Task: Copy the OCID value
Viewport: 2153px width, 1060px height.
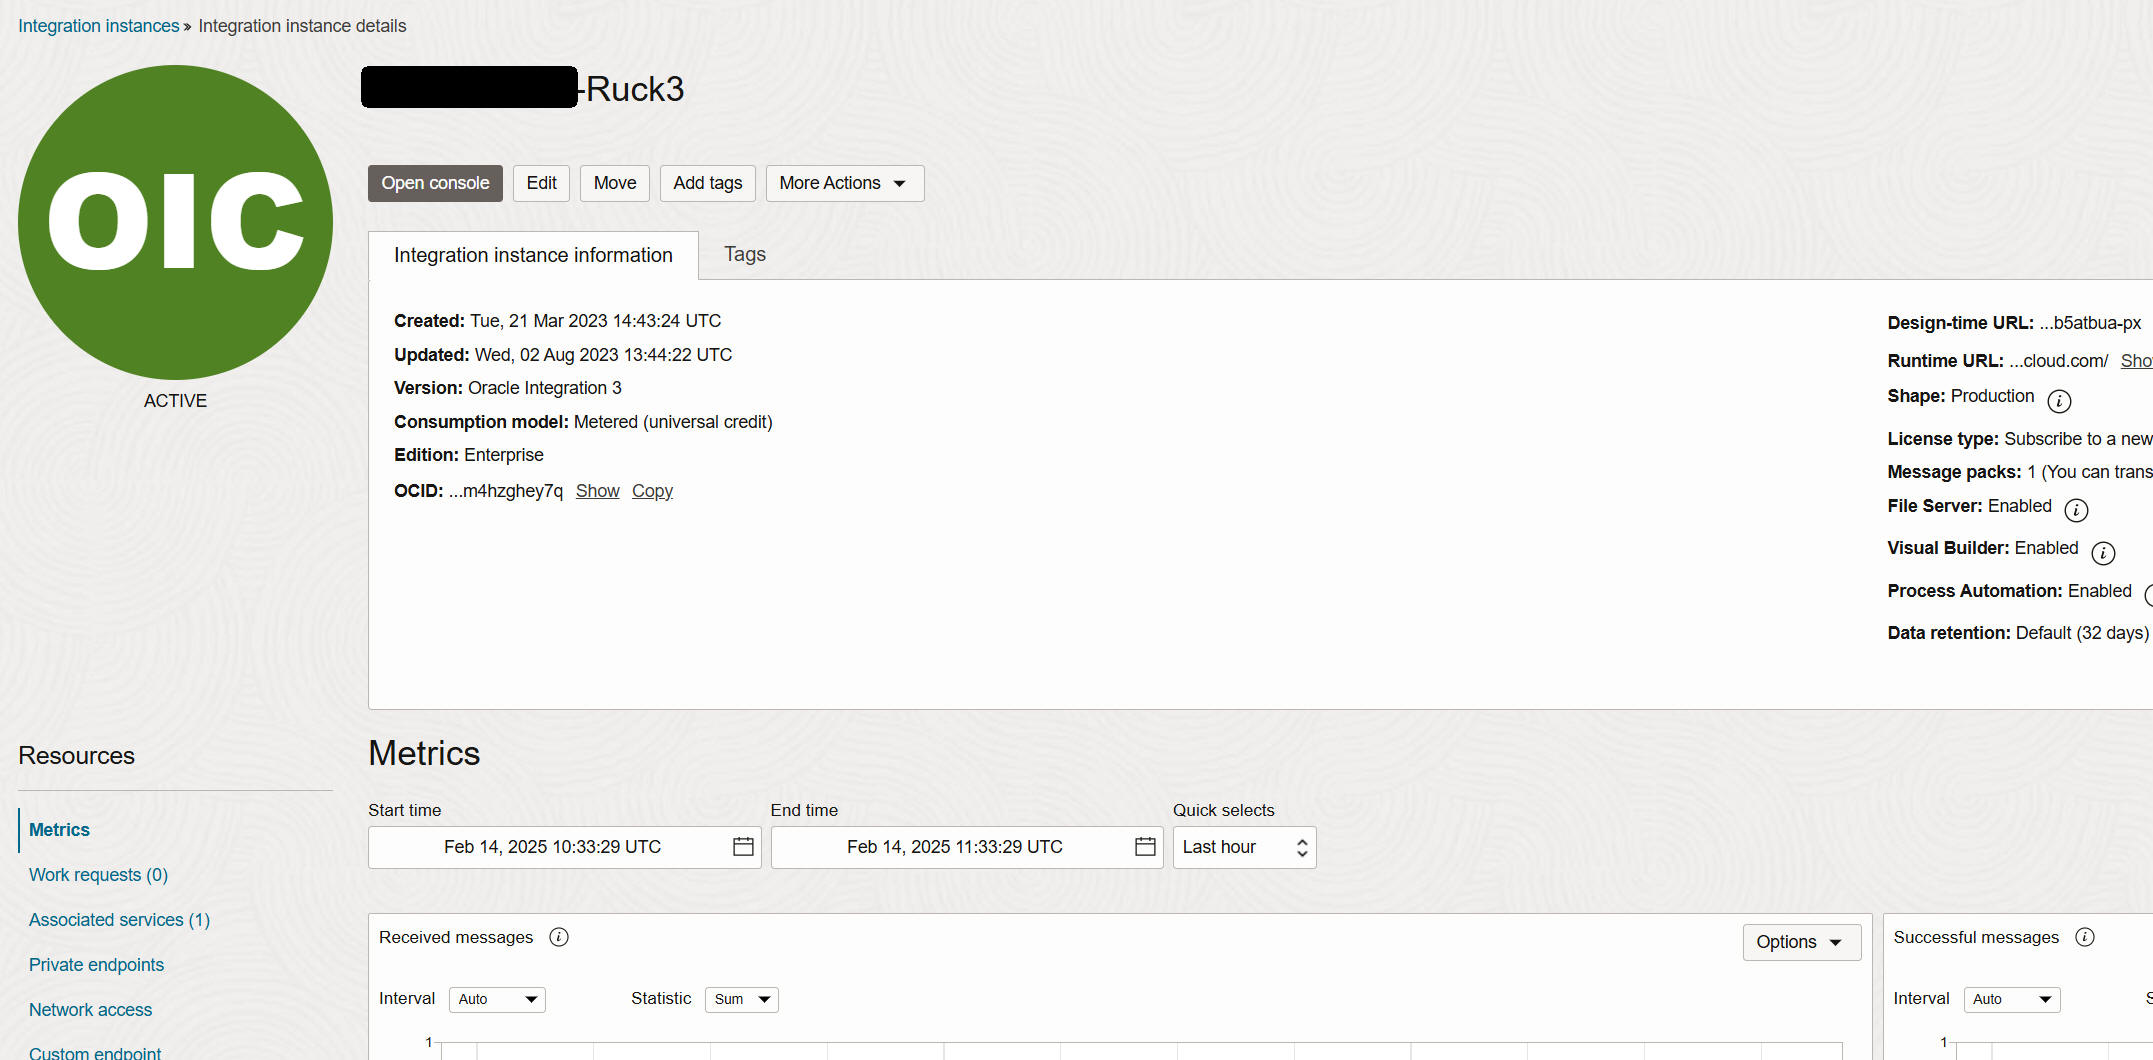Action: [x=652, y=491]
